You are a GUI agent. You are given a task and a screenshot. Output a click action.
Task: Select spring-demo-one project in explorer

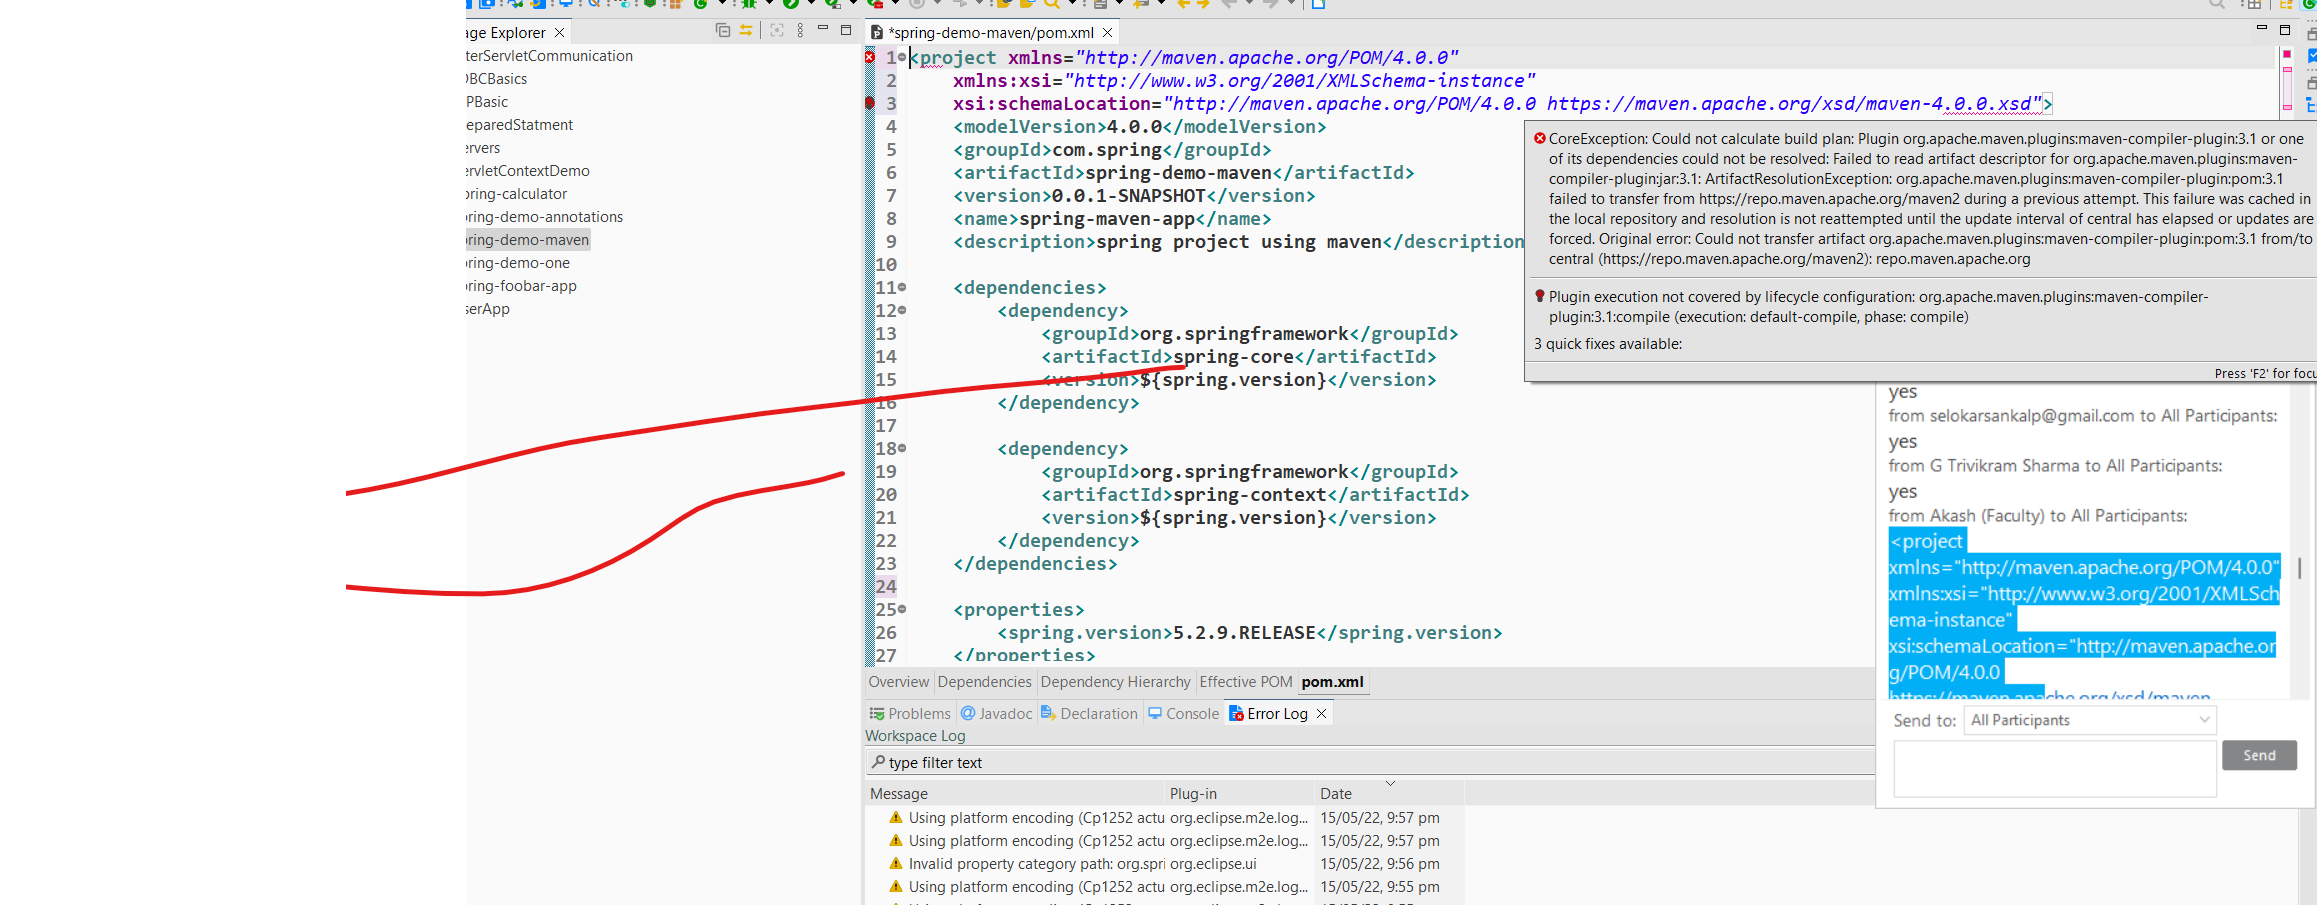(x=518, y=263)
